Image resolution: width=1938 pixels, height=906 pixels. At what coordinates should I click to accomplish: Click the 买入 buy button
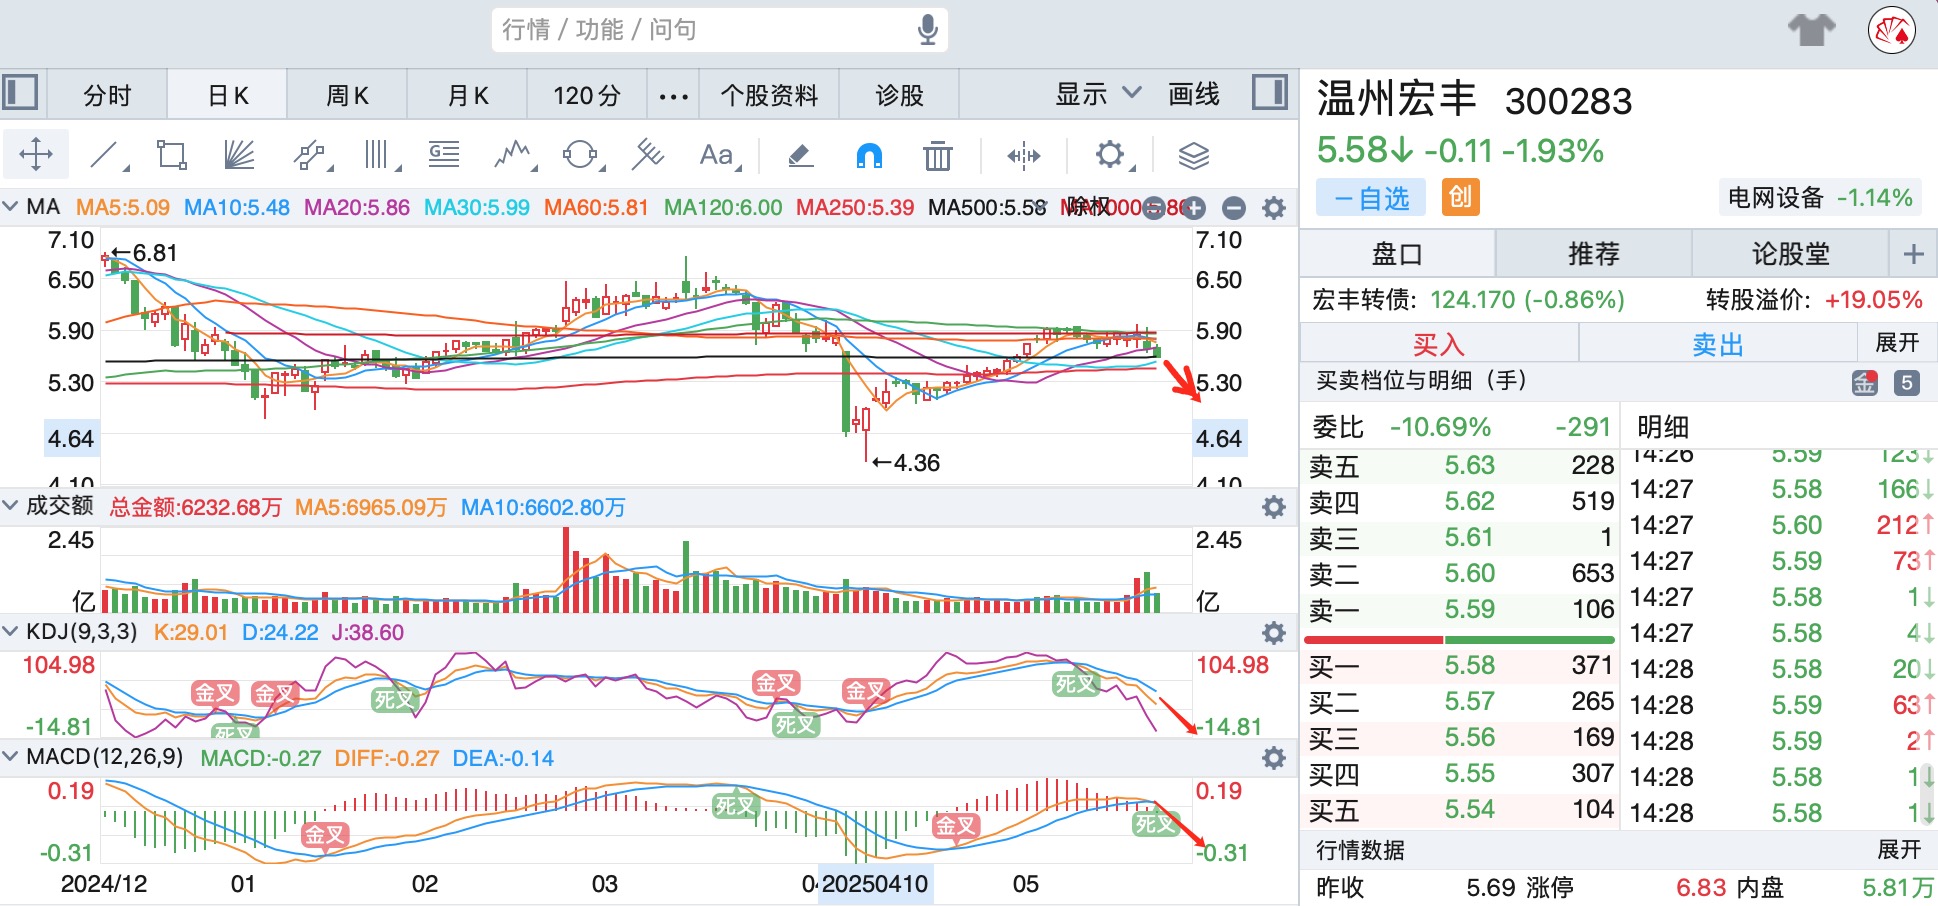point(1438,344)
